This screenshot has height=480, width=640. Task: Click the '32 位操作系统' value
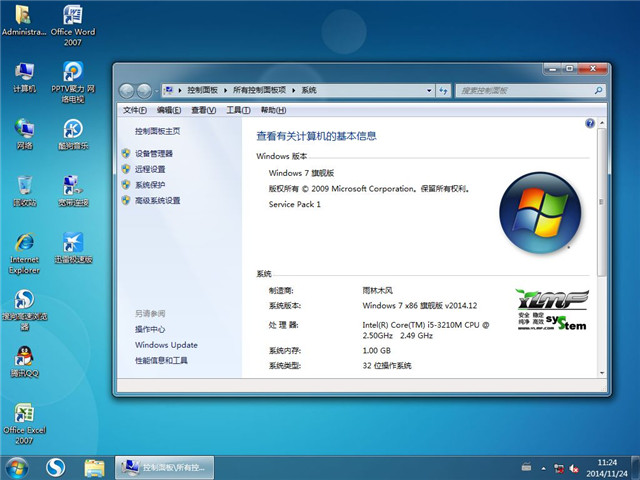(x=387, y=366)
